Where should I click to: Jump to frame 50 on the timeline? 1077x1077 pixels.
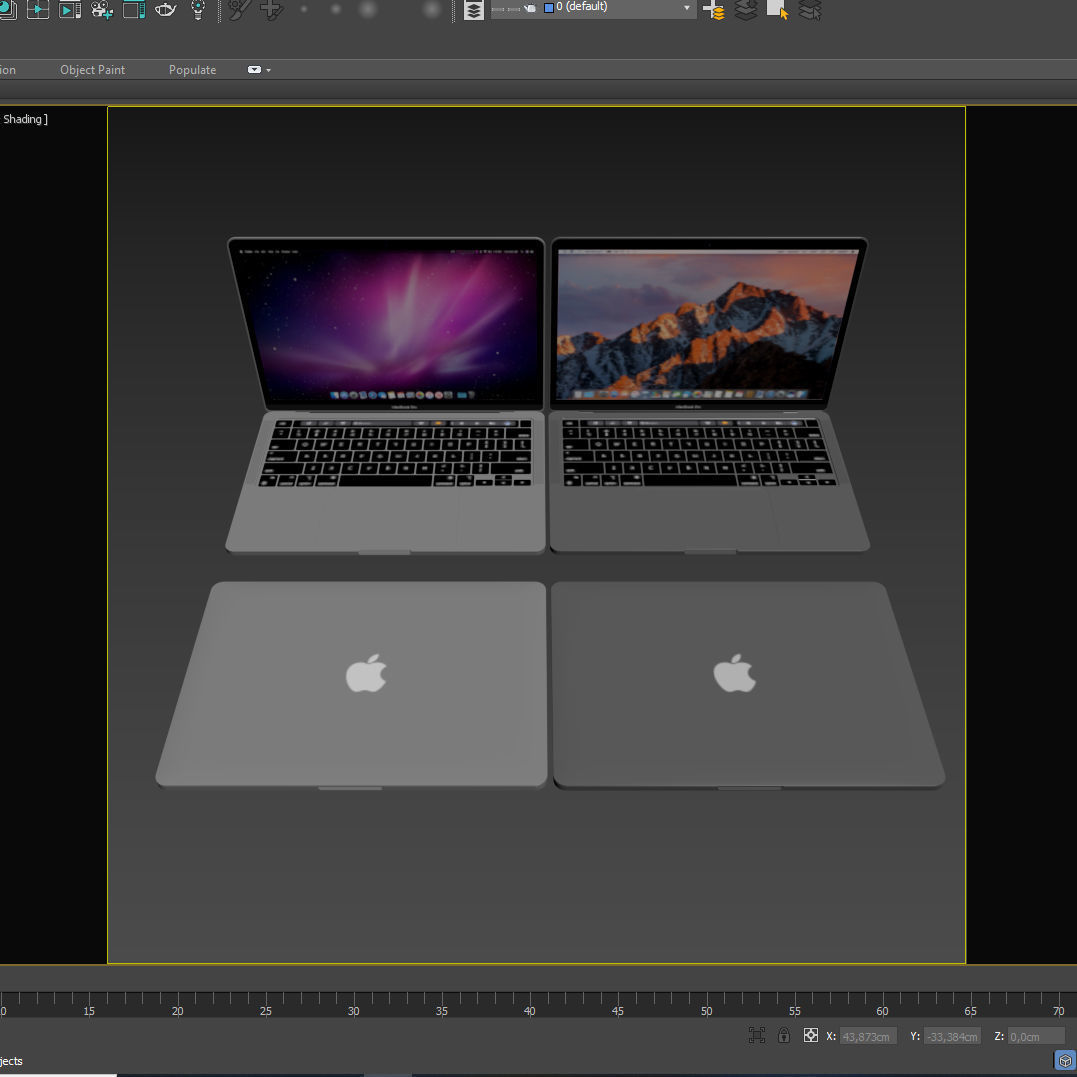point(706,1010)
